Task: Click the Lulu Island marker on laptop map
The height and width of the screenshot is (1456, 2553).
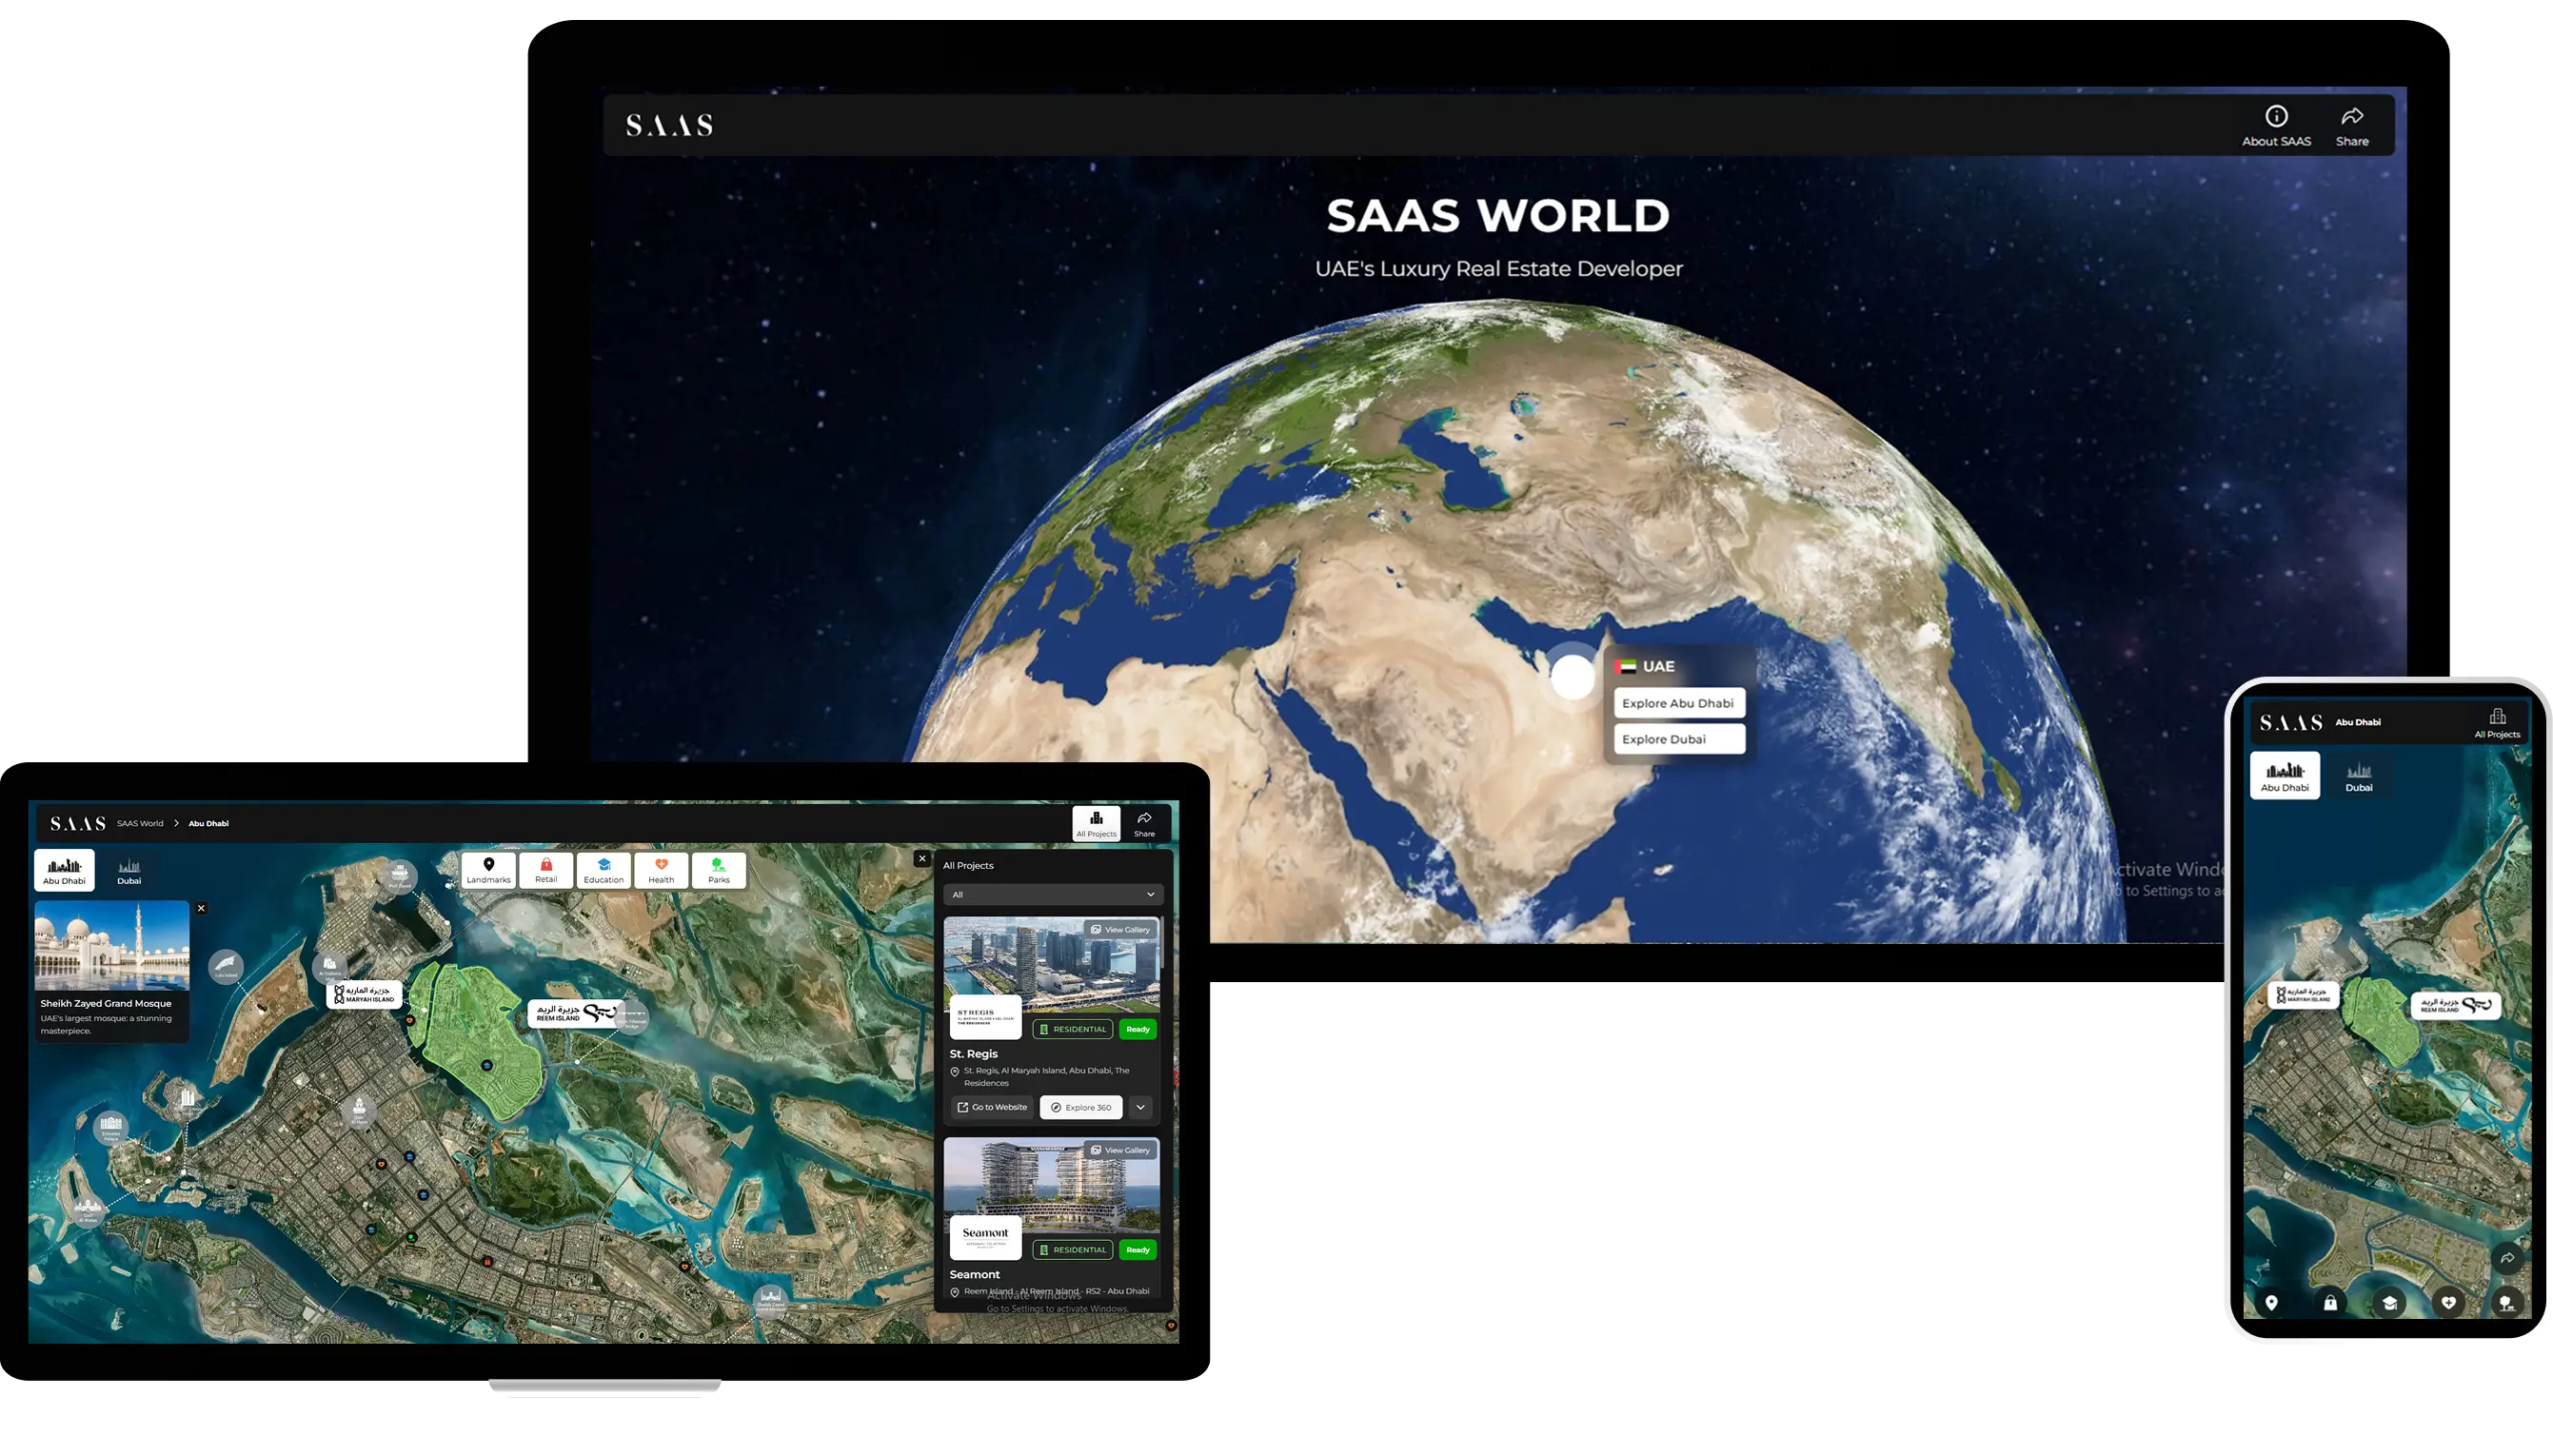Action: point(226,966)
